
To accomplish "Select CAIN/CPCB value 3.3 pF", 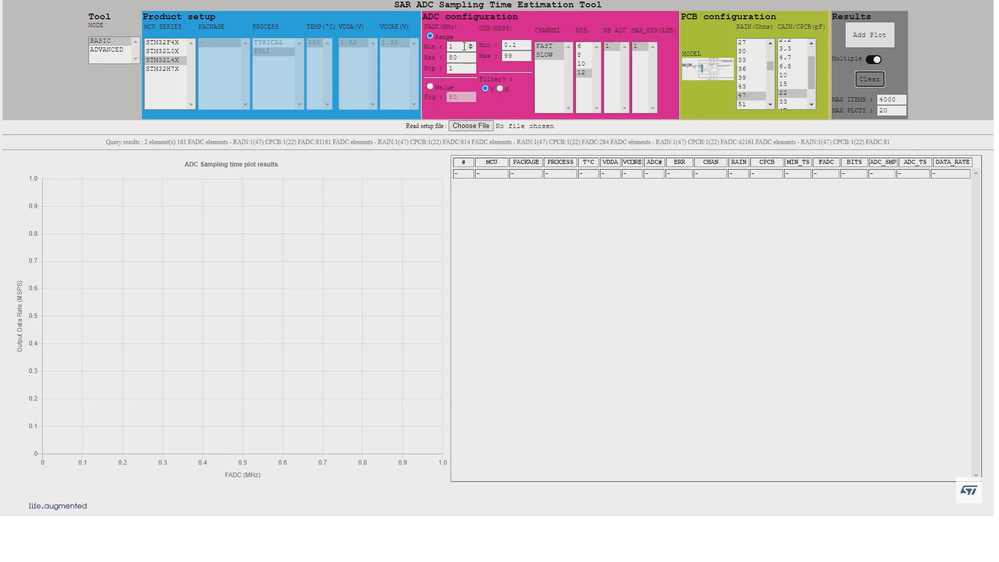I will [792, 48].
